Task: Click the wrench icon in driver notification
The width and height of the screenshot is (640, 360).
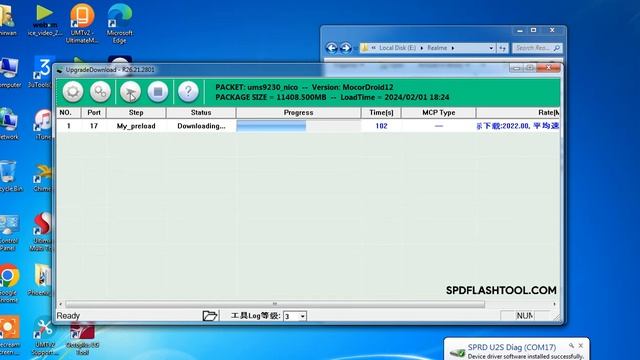Action: 571,346
